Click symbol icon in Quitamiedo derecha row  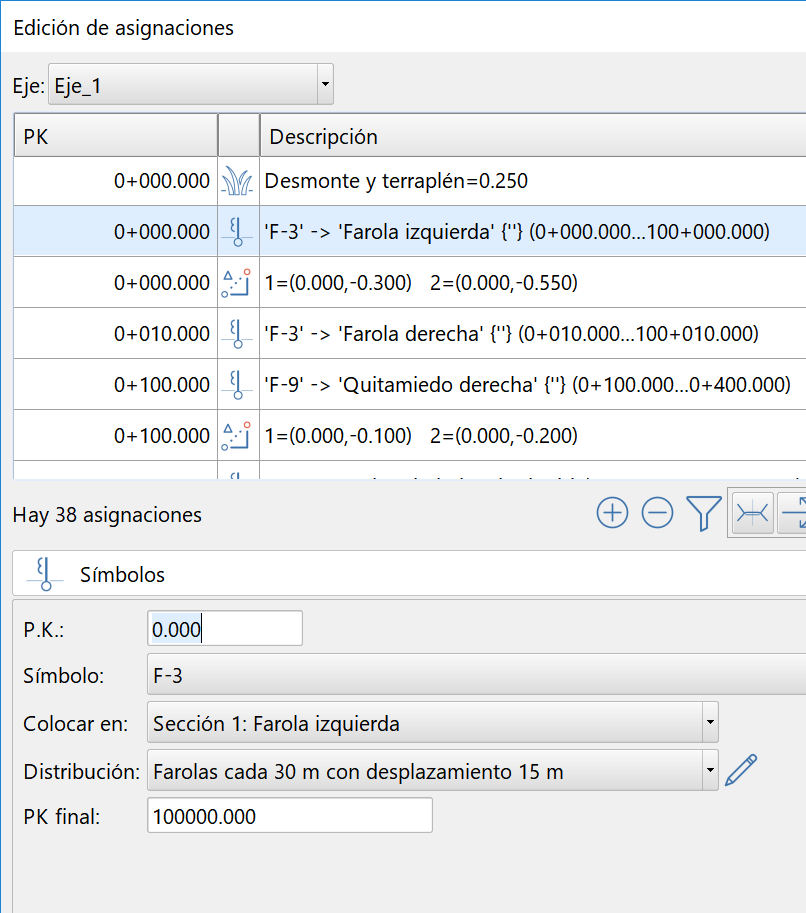point(238,385)
